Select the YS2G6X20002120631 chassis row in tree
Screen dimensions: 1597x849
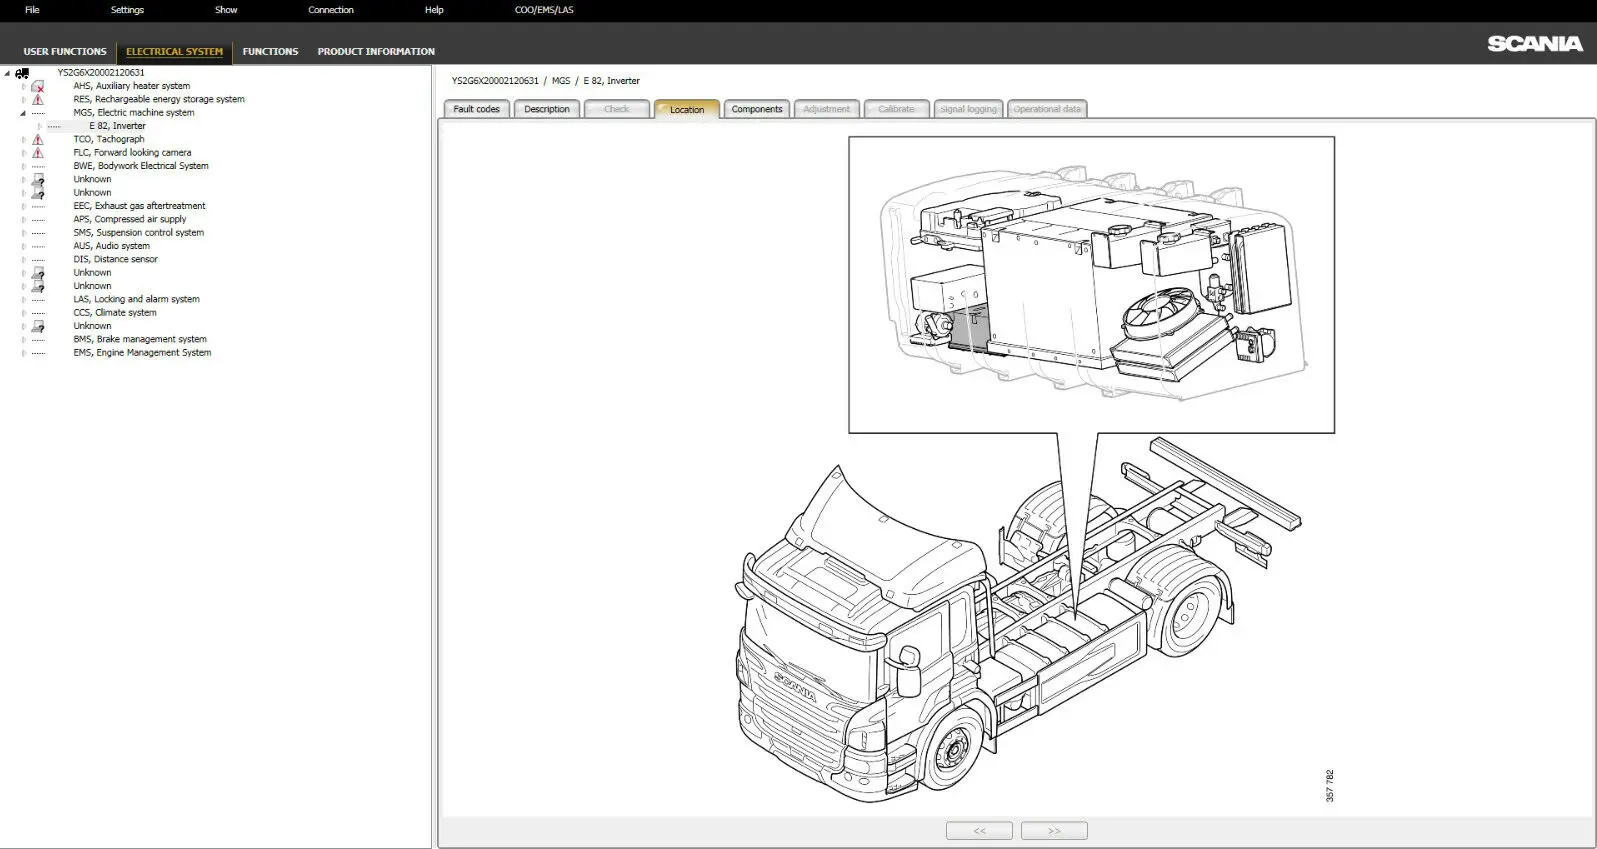[x=101, y=73]
